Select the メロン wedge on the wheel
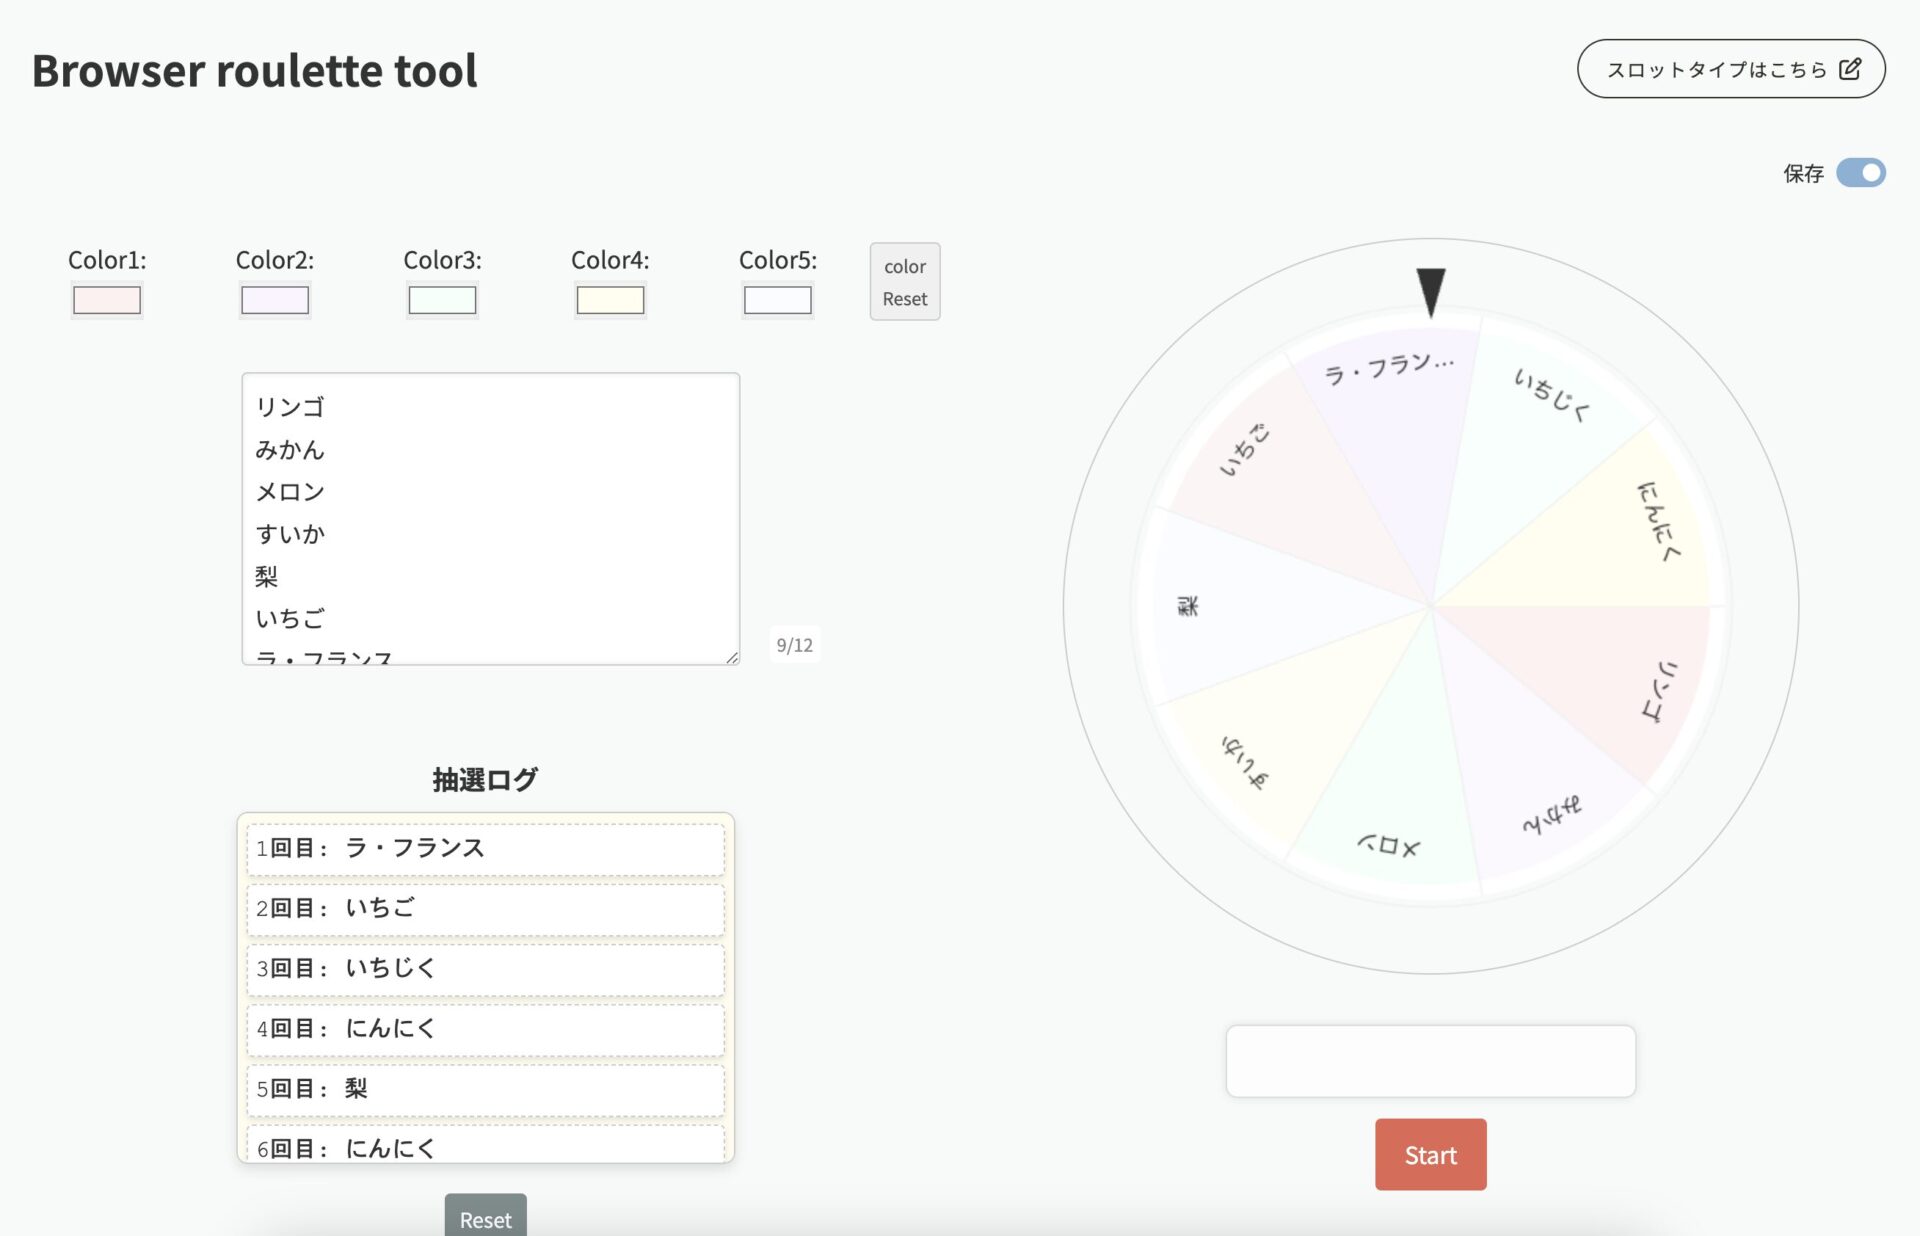 (x=1390, y=845)
